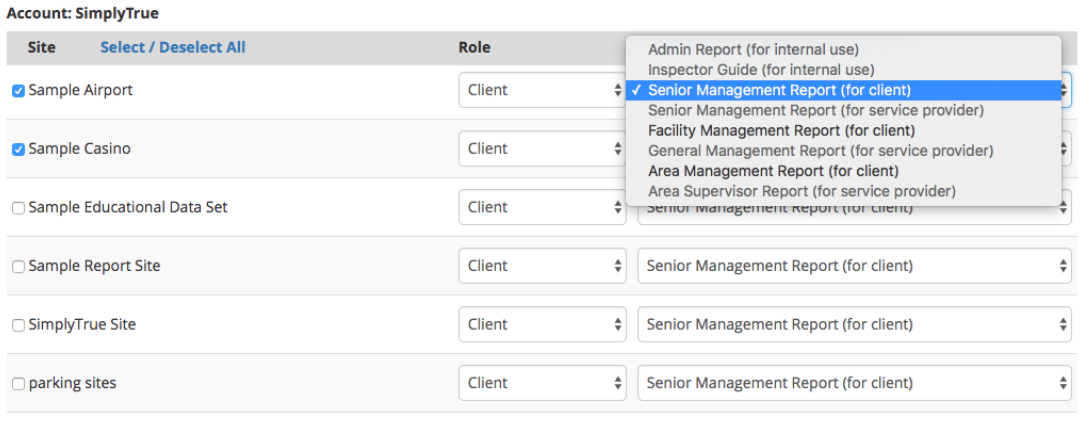Expand Role dropdown for Sample Educational Data Set
1088x424 pixels.
[543, 207]
